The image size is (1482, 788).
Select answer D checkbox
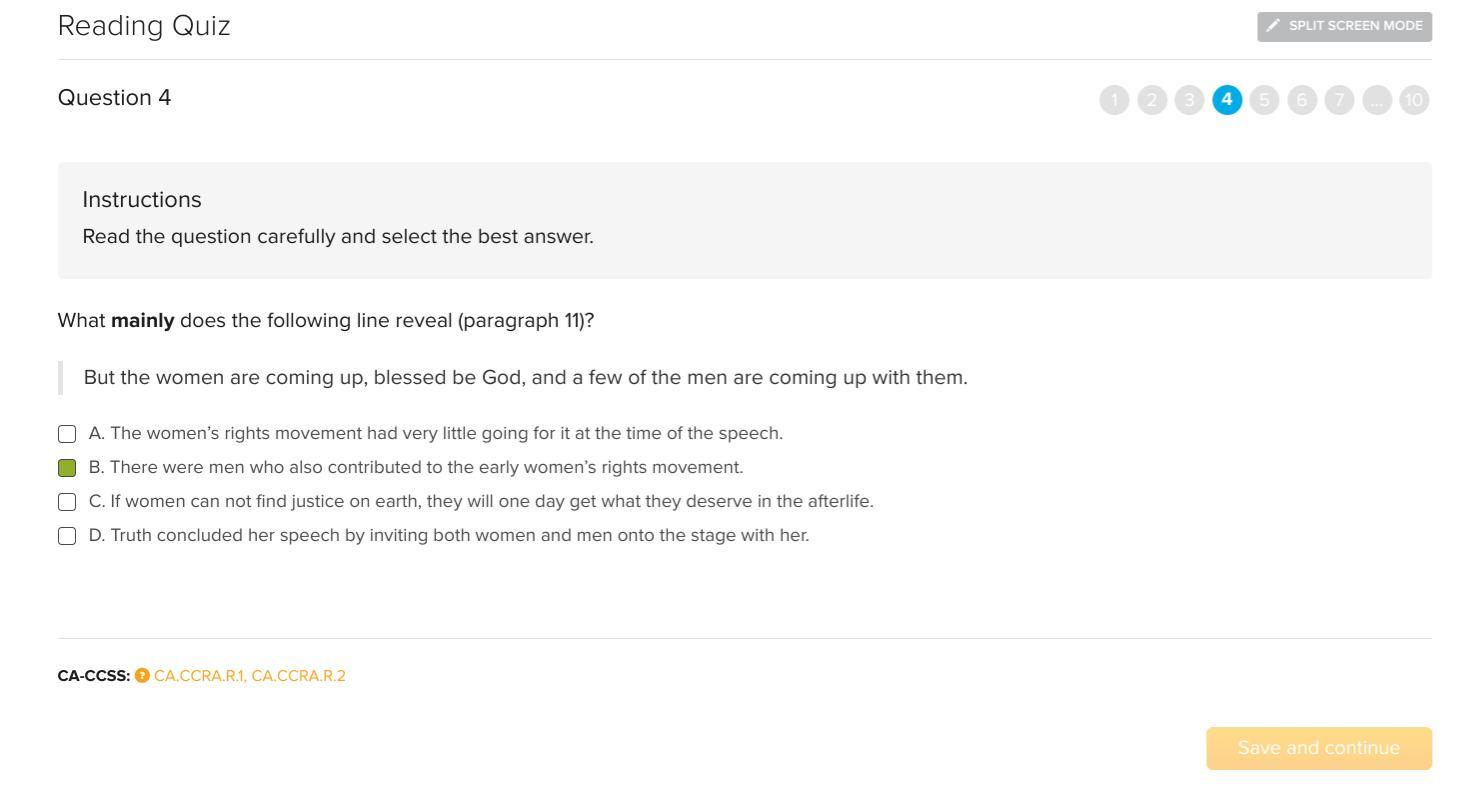[67, 536]
